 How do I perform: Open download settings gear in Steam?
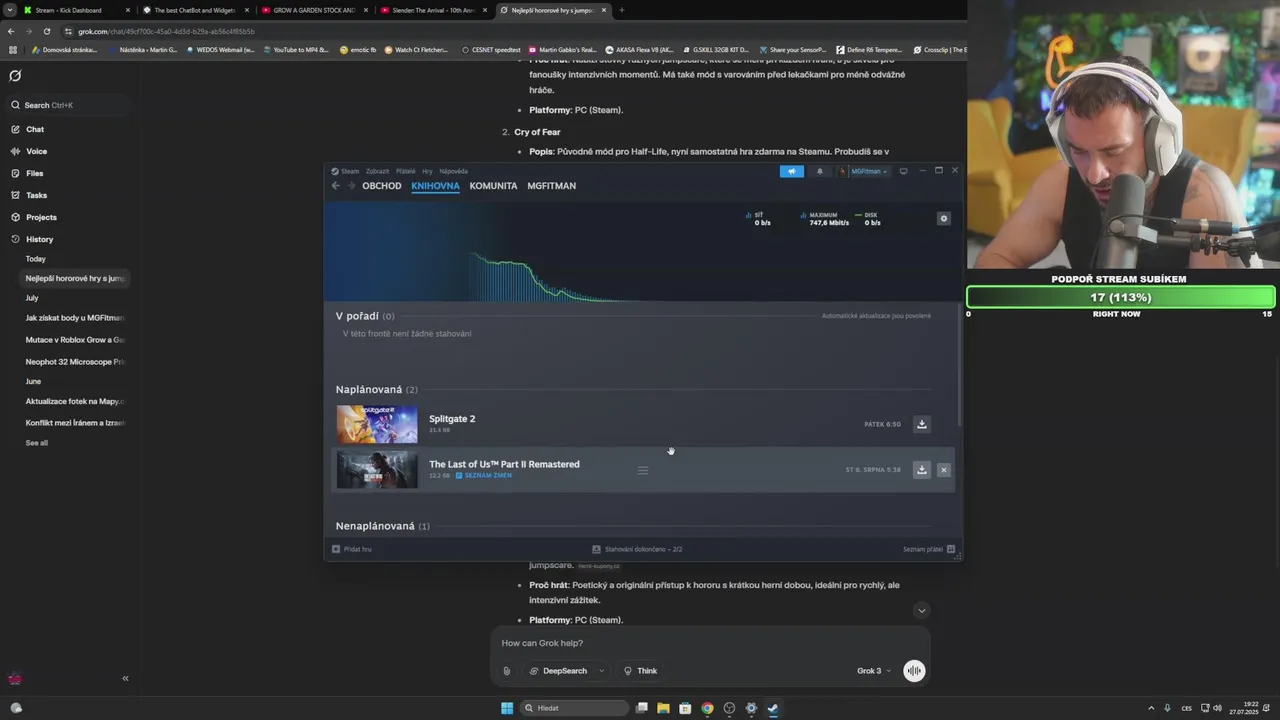pos(943,218)
